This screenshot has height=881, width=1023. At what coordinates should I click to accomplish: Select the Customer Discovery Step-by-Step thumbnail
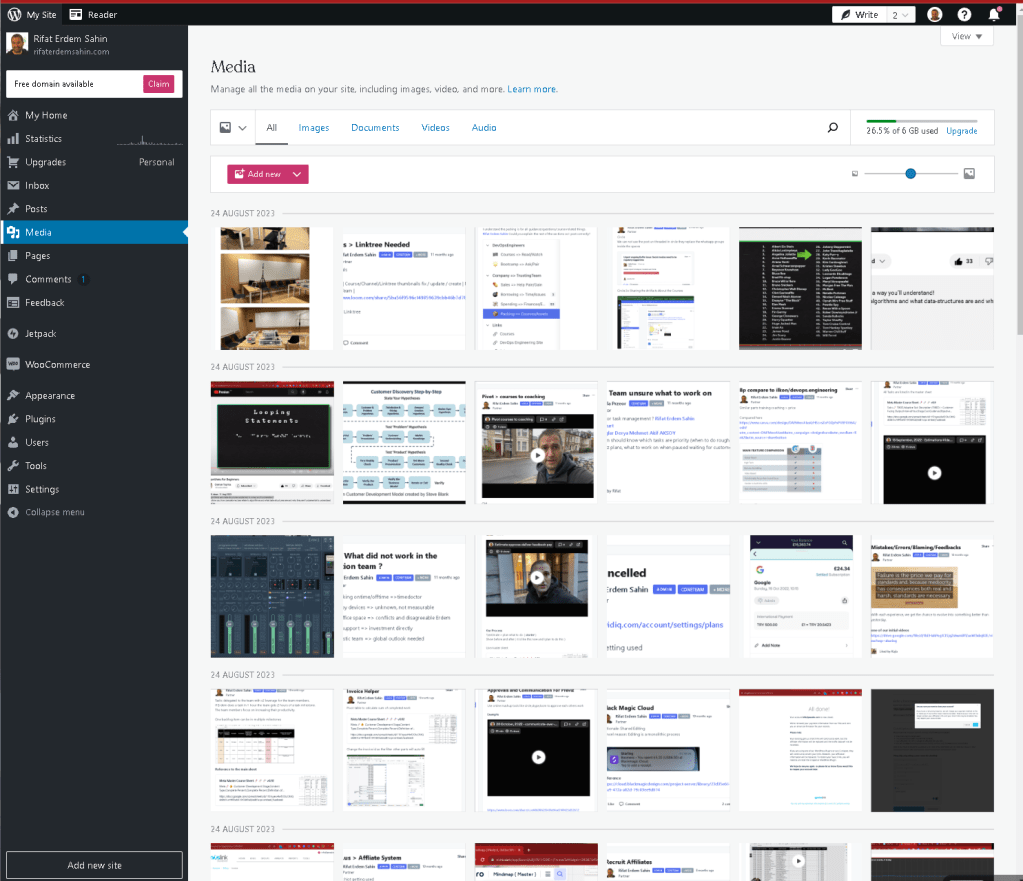[405, 442]
